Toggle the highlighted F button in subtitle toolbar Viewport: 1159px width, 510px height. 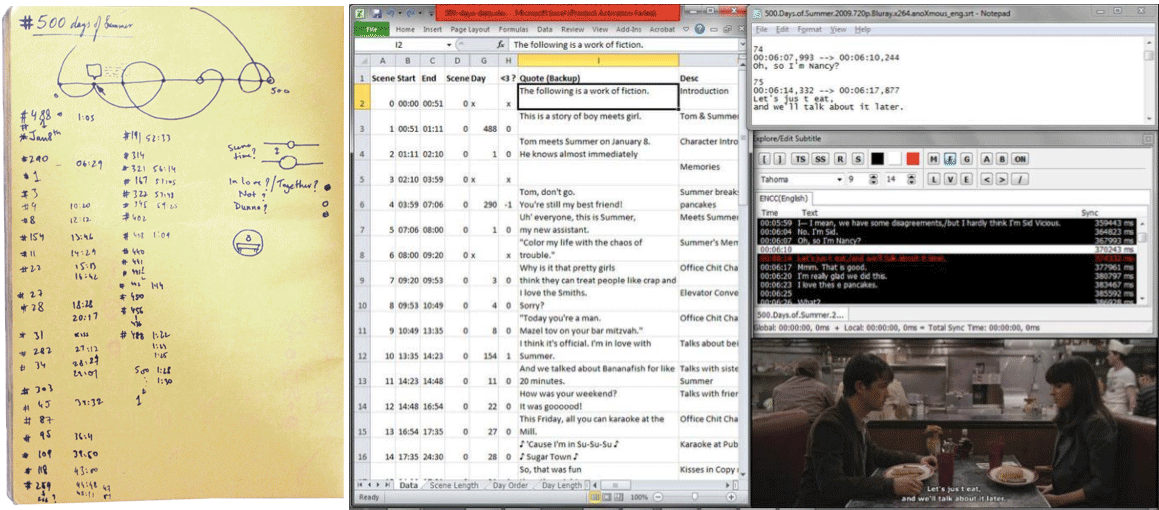coord(951,159)
